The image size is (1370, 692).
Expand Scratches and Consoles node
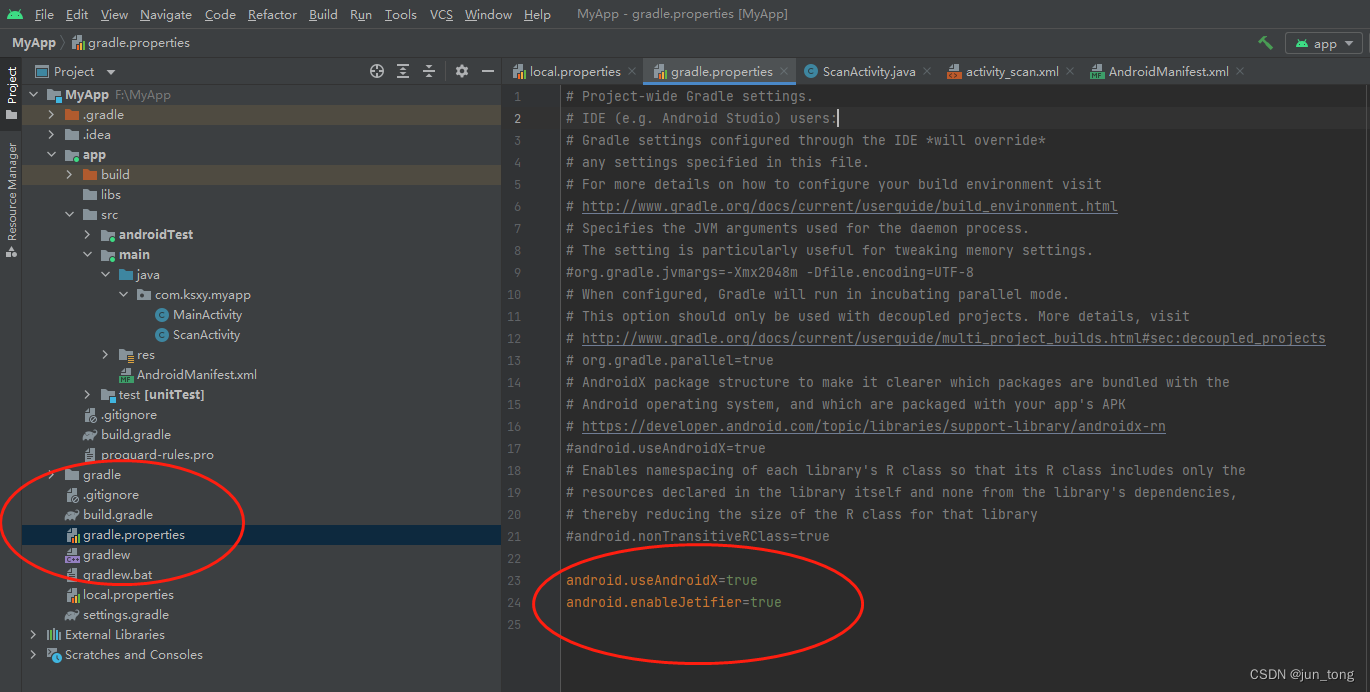coord(33,655)
